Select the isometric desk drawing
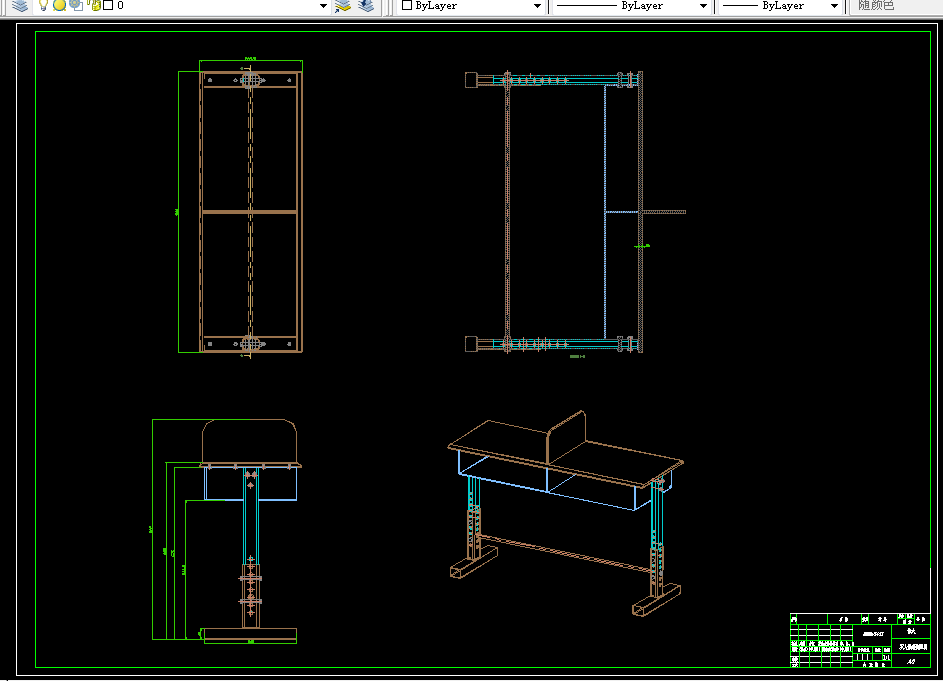 point(565,514)
